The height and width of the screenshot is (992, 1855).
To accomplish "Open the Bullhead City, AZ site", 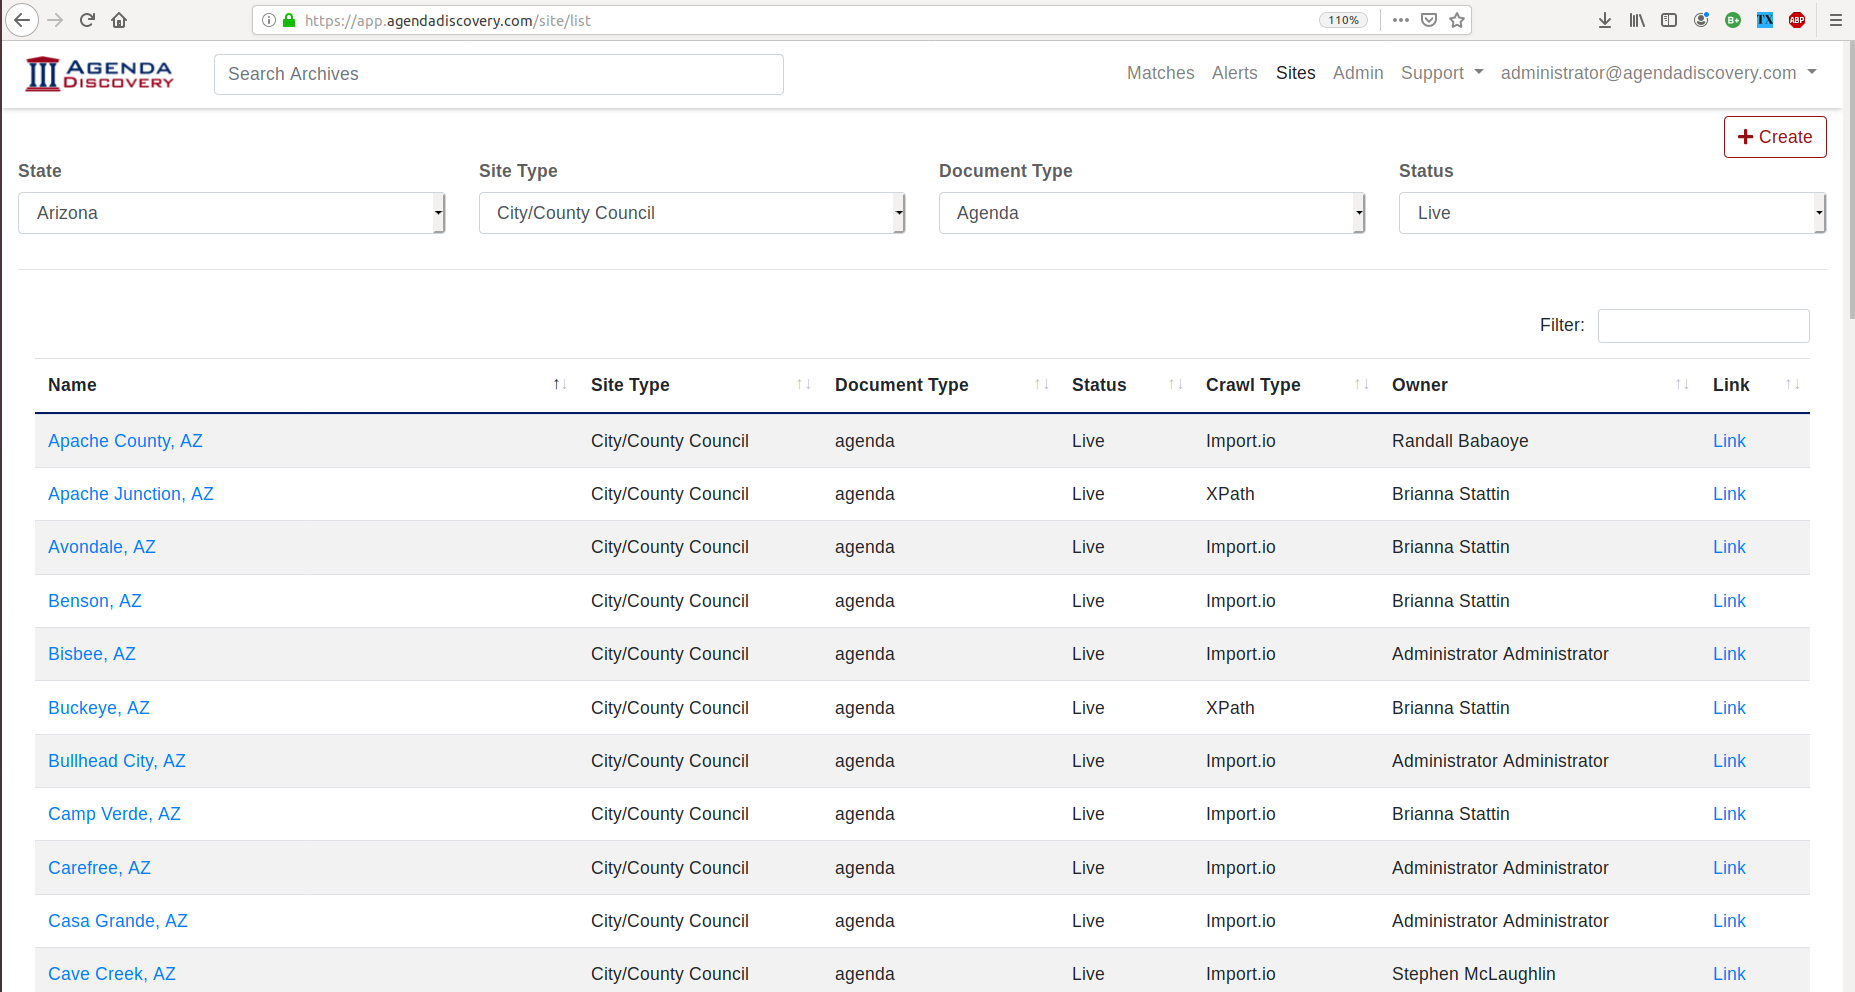I will [117, 761].
